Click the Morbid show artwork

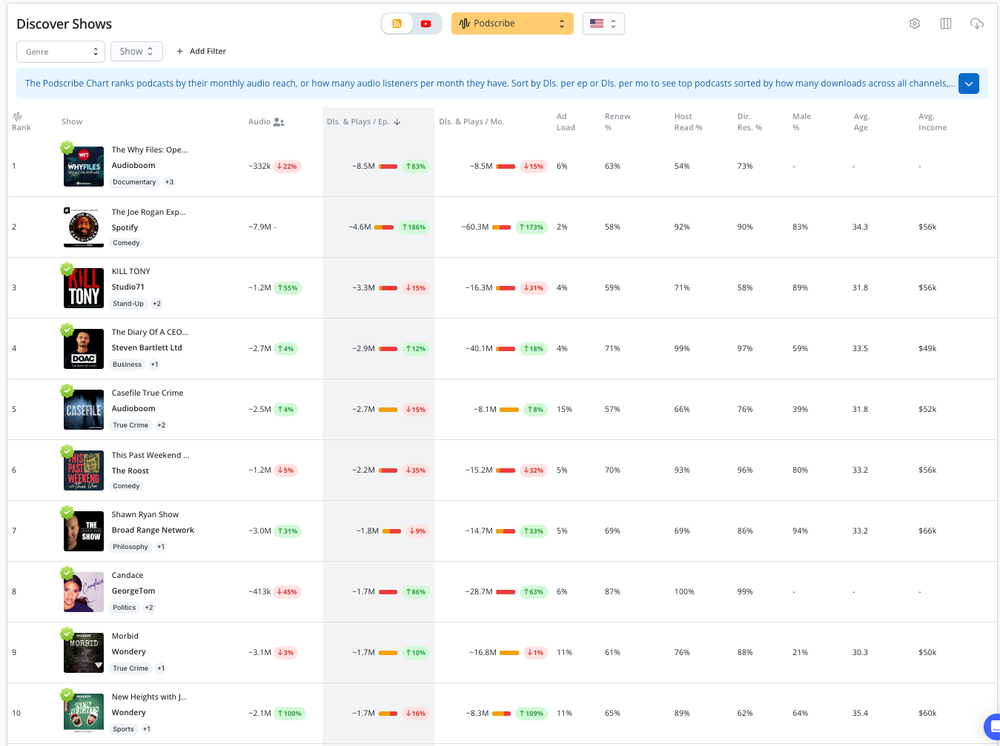[x=84, y=653]
